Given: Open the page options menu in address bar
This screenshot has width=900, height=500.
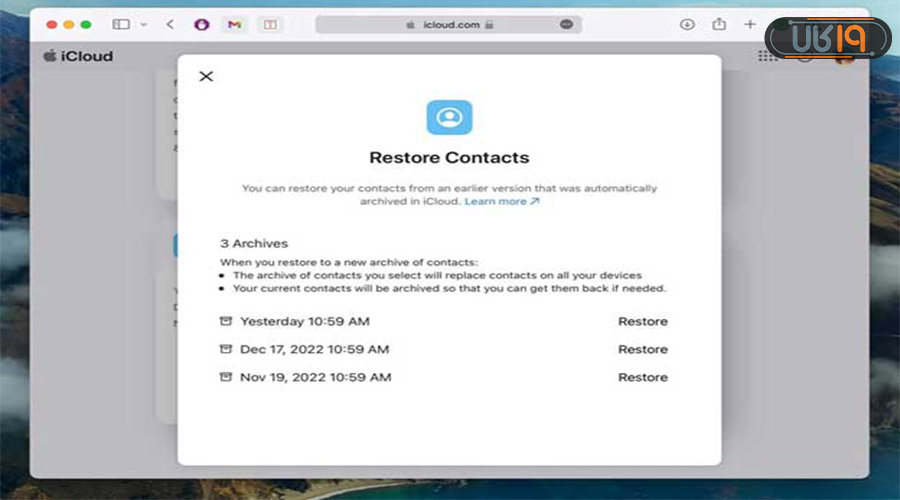Looking at the screenshot, I should (566, 24).
